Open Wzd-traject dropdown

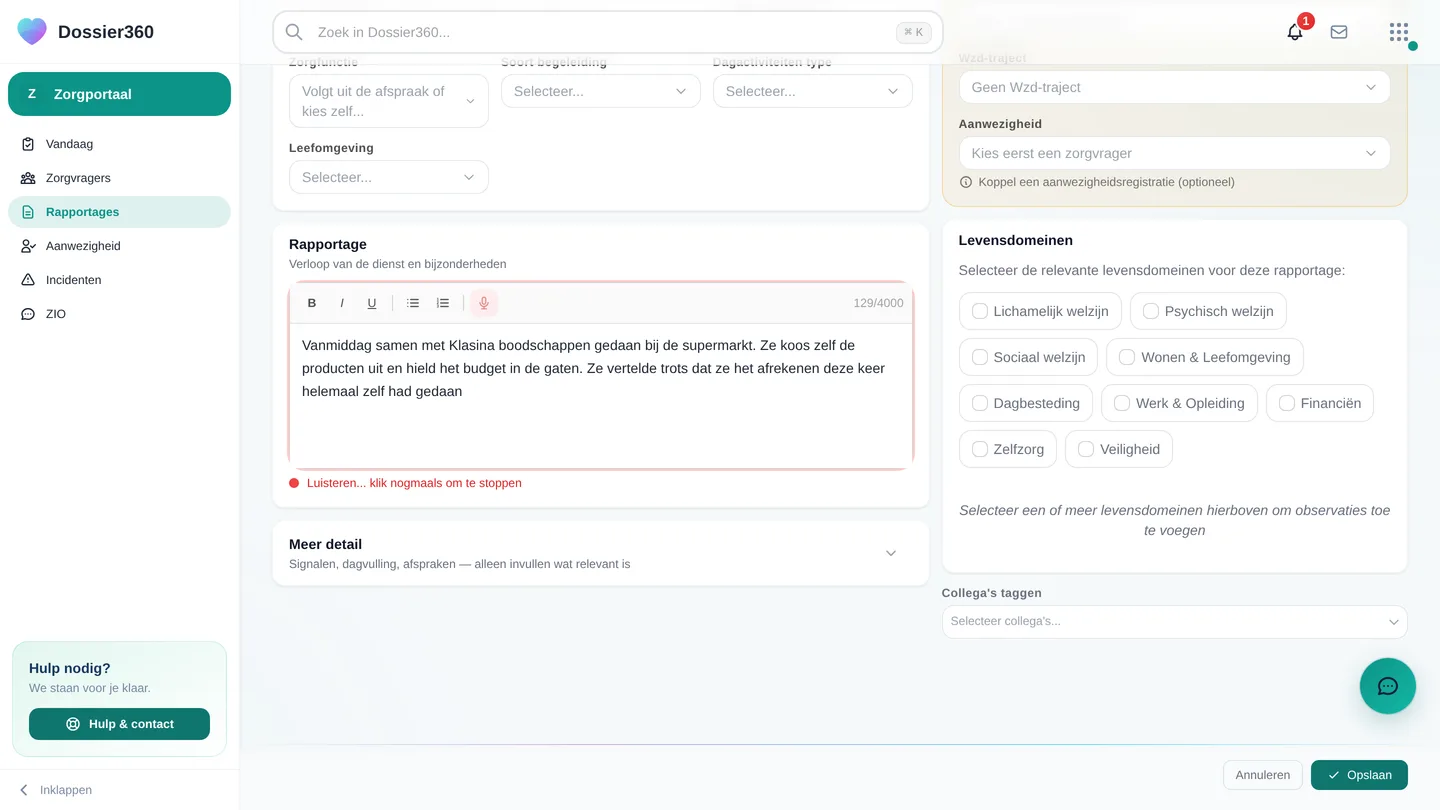(1175, 87)
